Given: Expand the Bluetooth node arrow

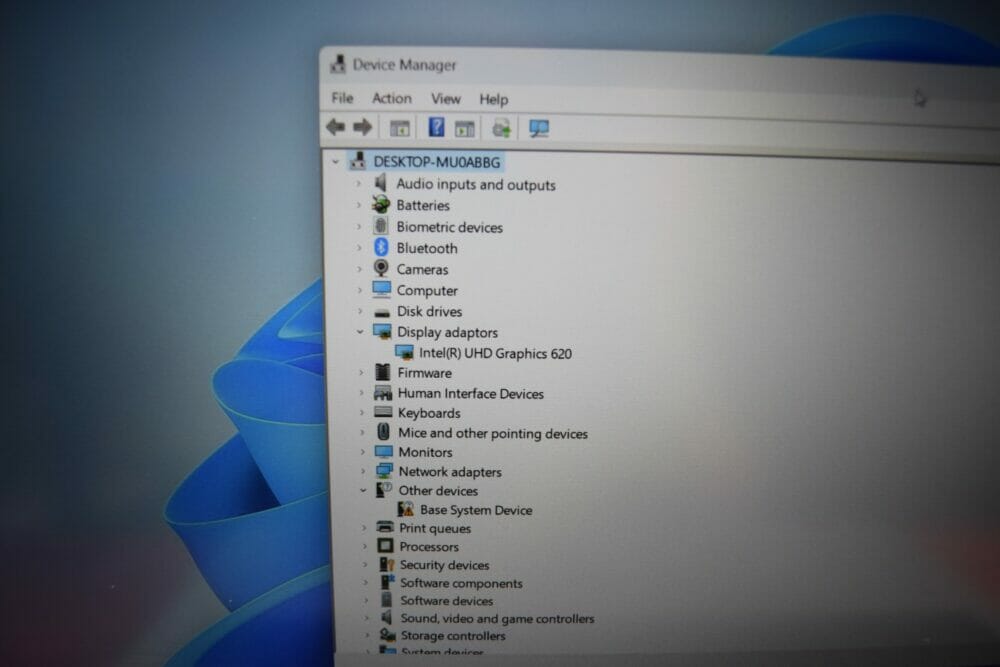Looking at the screenshot, I should (360, 247).
